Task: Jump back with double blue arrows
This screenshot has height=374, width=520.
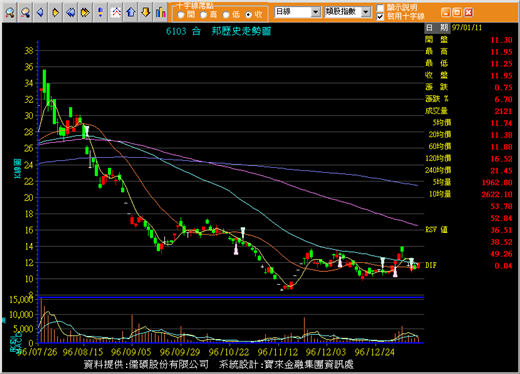Action: click(70, 13)
